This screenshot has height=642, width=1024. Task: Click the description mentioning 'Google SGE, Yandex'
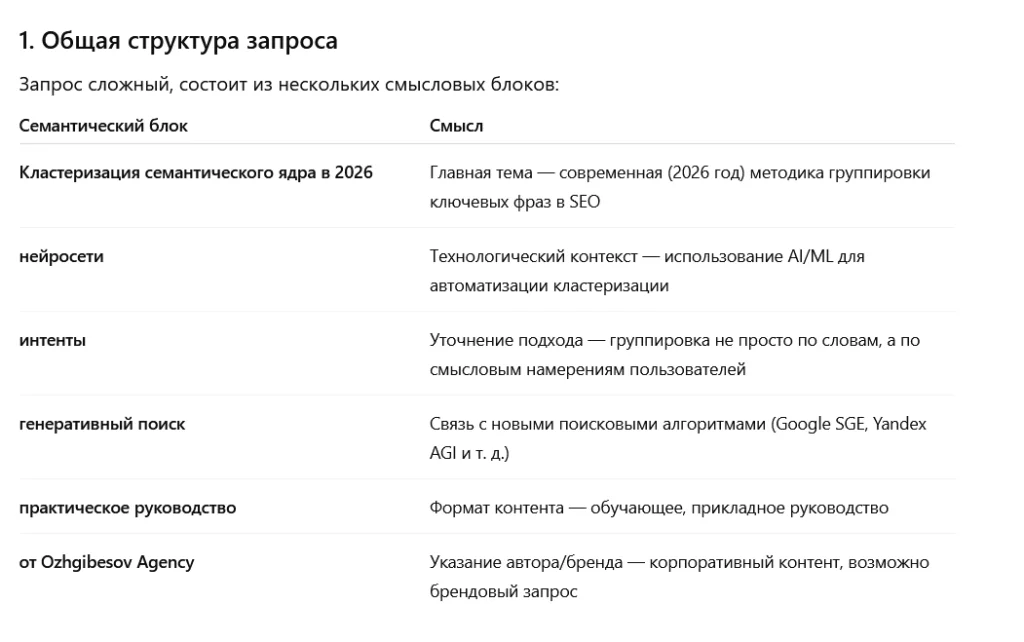tap(678, 438)
